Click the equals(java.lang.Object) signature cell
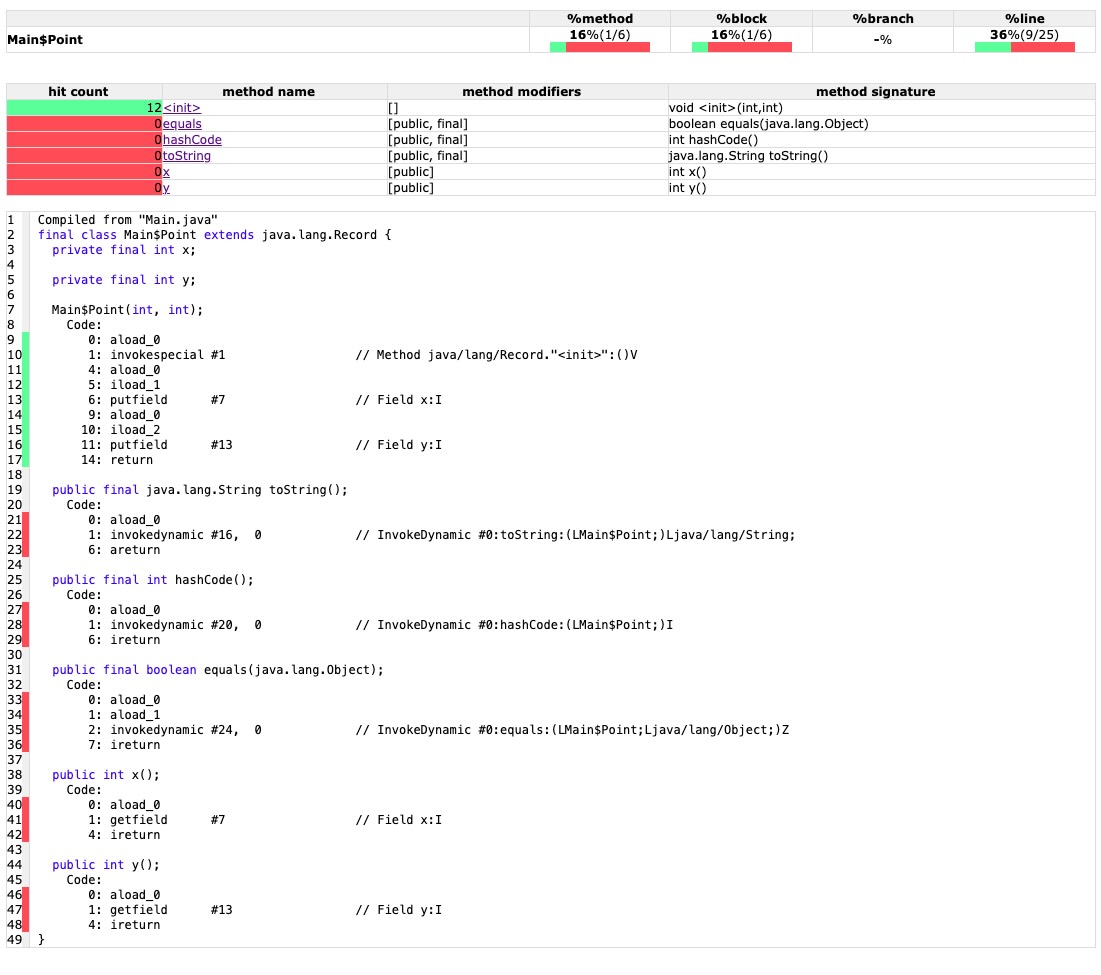Screen dimensions: 1101x975 pos(768,123)
